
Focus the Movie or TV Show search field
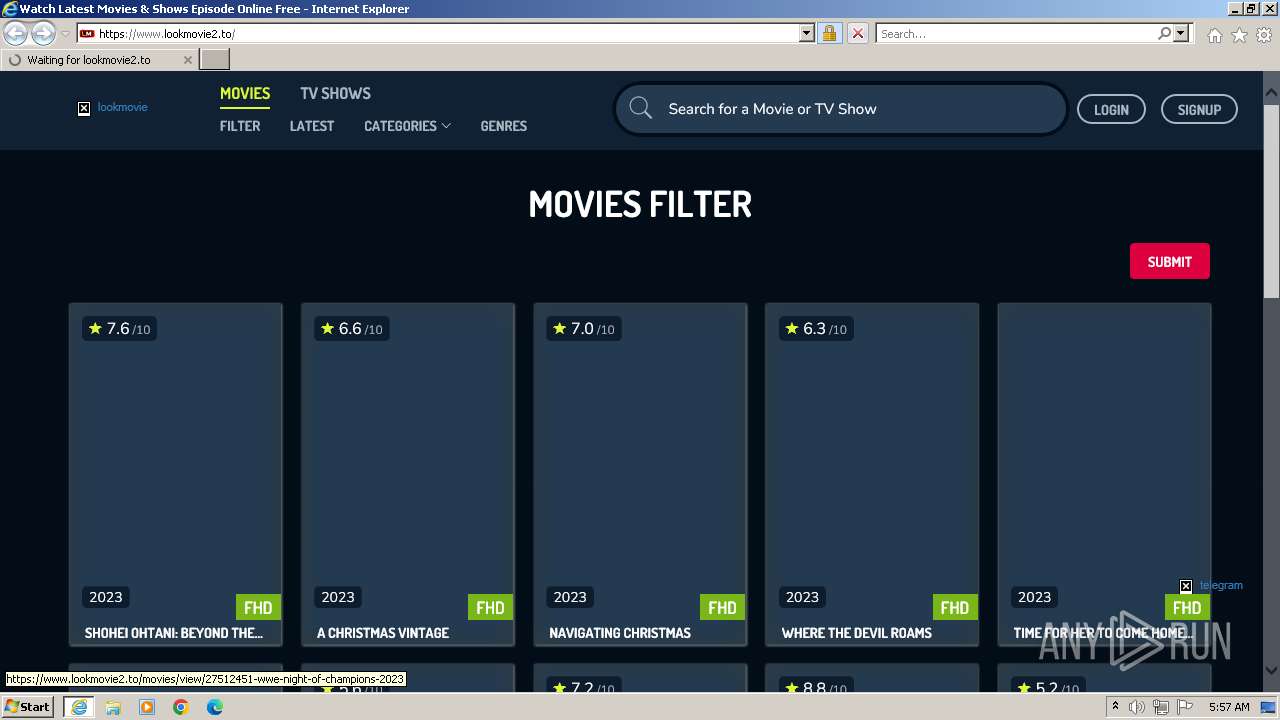pyautogui.click(x=840, y=108)
